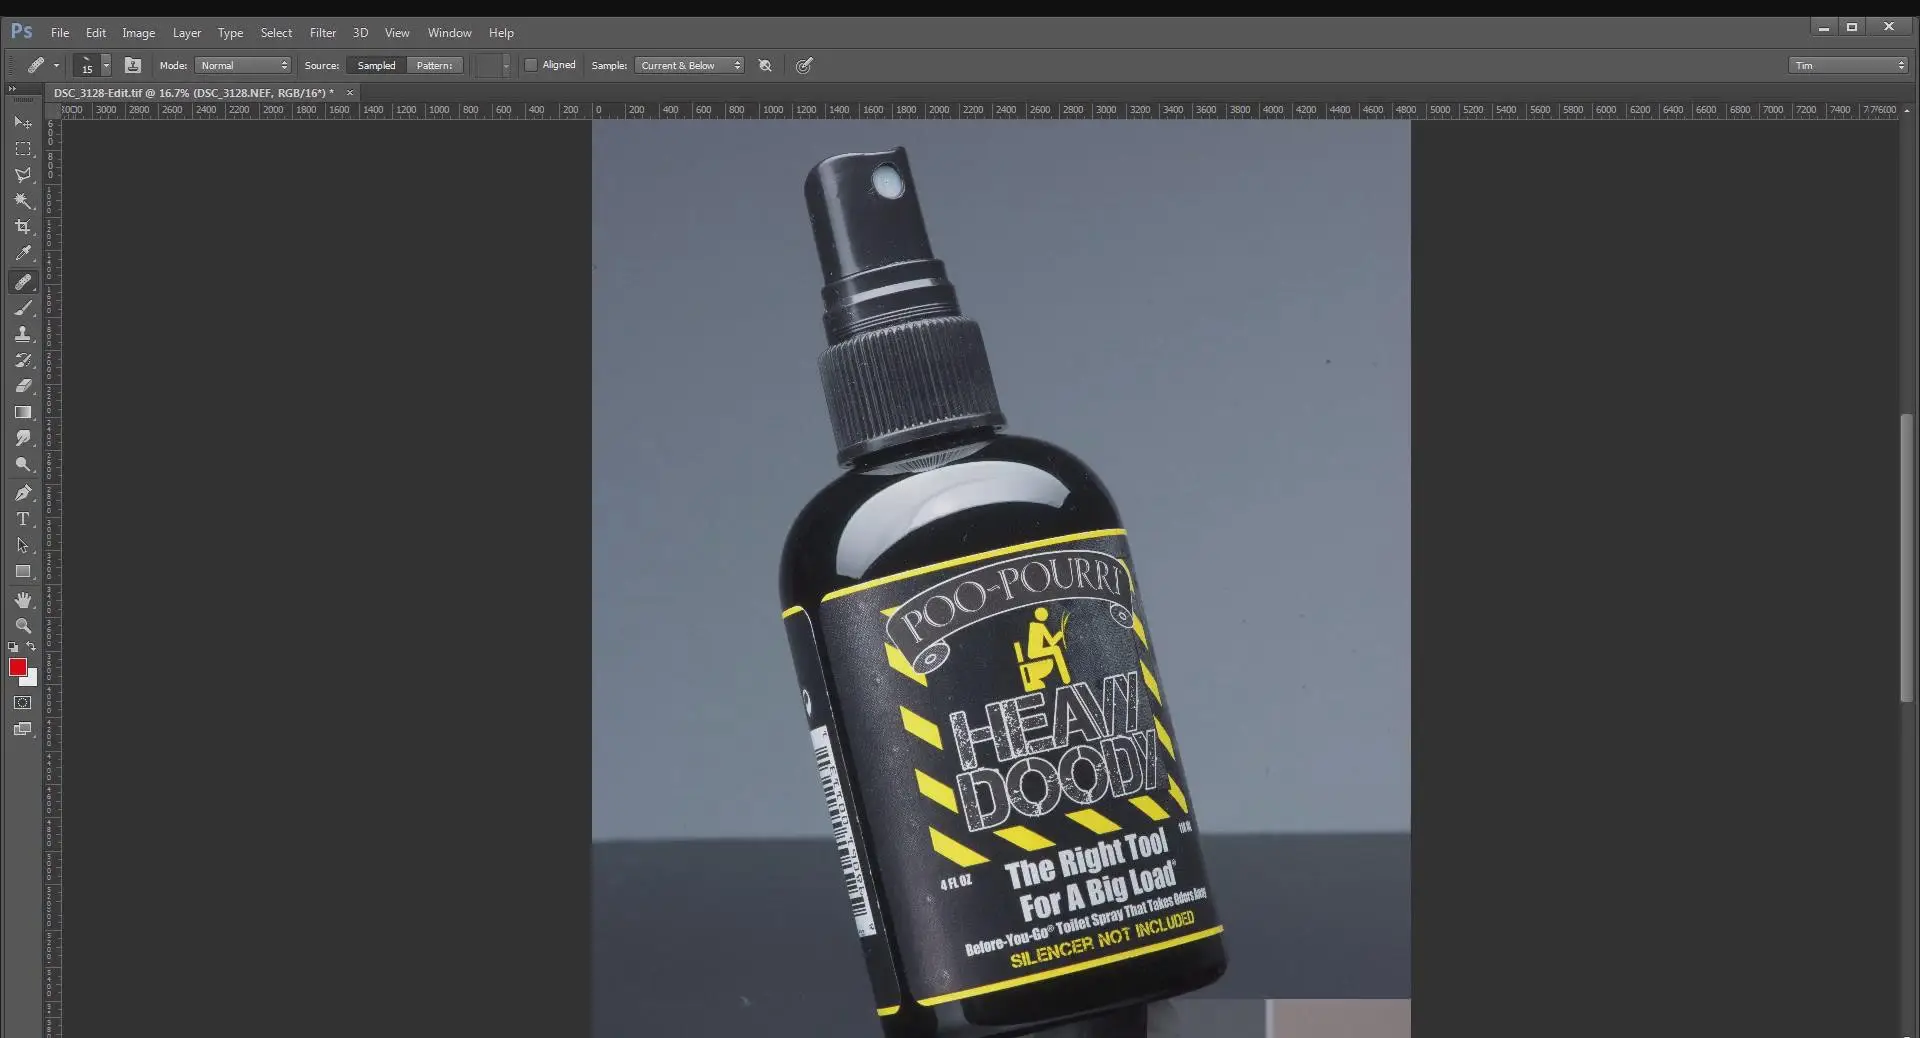This screenshot has width=1920, height=1038.
Task: Select the Path Selection arrow tool
Action: click(x=22, y=545)
